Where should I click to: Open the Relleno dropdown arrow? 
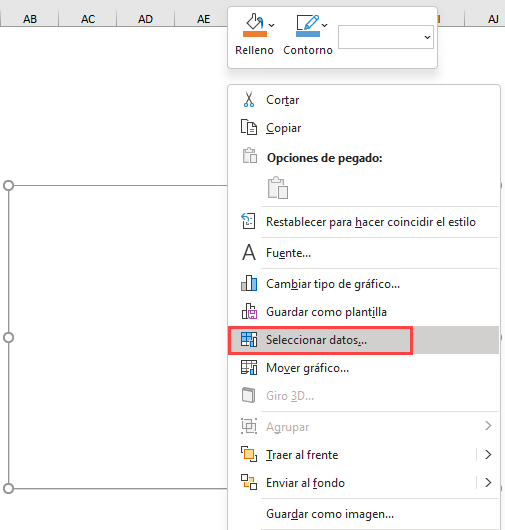coord(271,25)
